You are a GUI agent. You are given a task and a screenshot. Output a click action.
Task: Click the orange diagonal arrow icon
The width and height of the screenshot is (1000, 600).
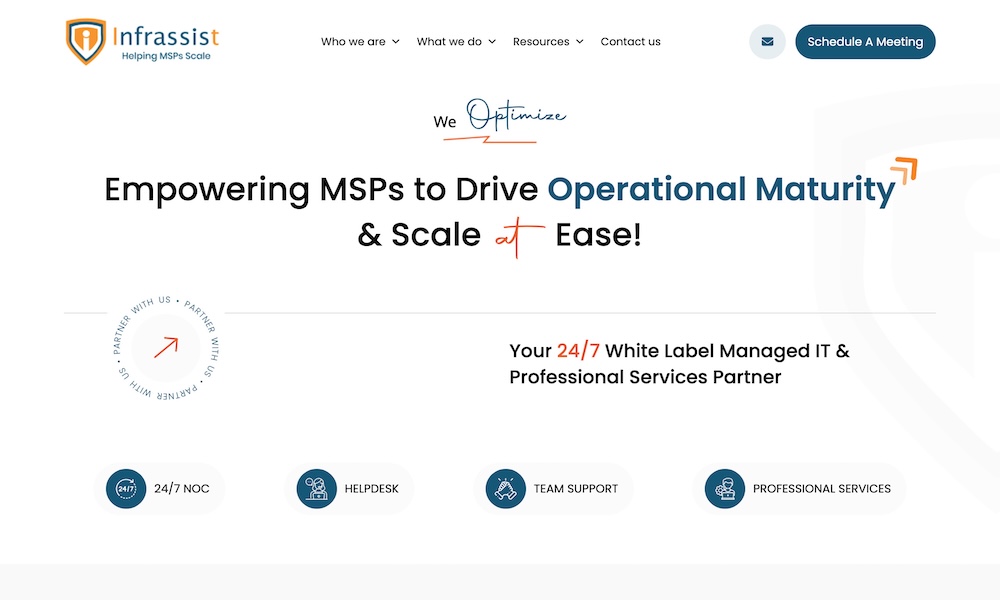pyautogui.click(x=166, y=347)
